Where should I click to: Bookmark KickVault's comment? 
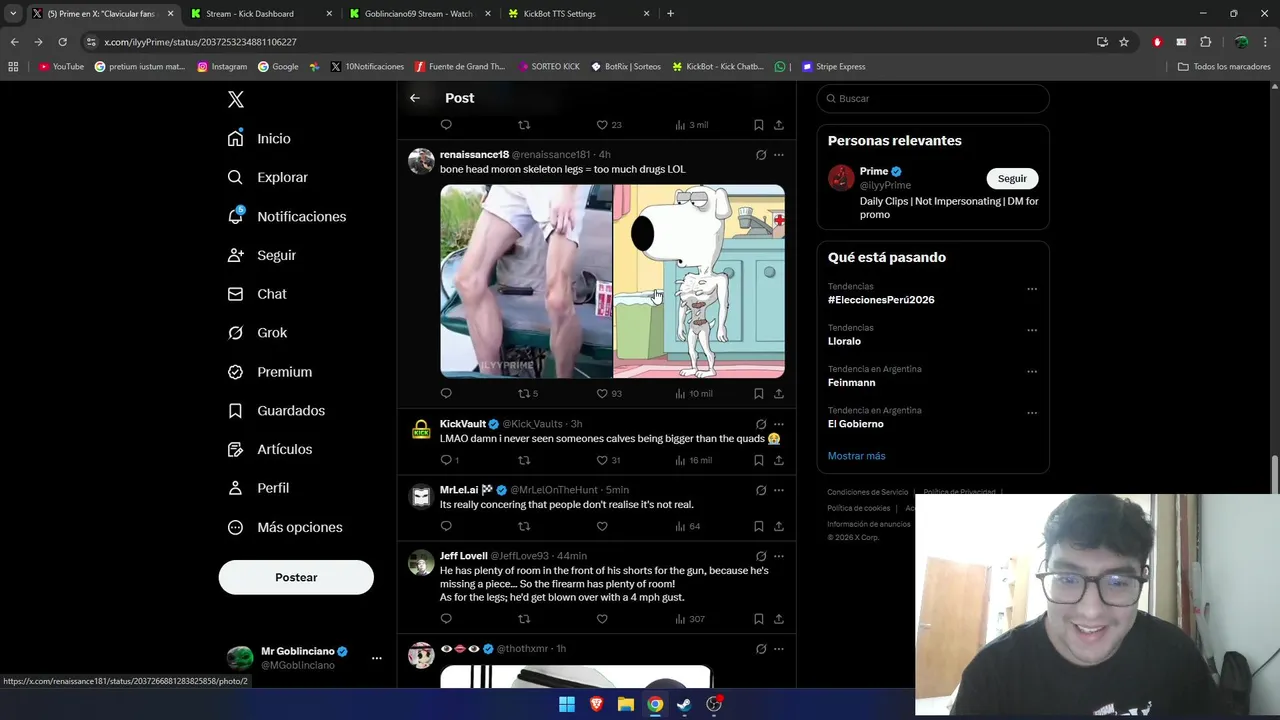(759, 460)
